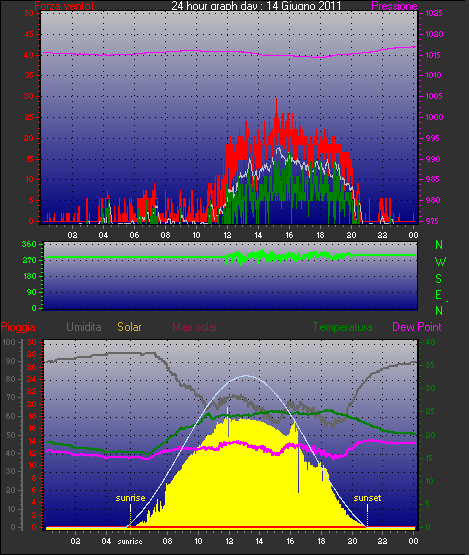Click the sunrise label on bottom time axis
This screenshot has width=469, height=555.
point(130,542)
